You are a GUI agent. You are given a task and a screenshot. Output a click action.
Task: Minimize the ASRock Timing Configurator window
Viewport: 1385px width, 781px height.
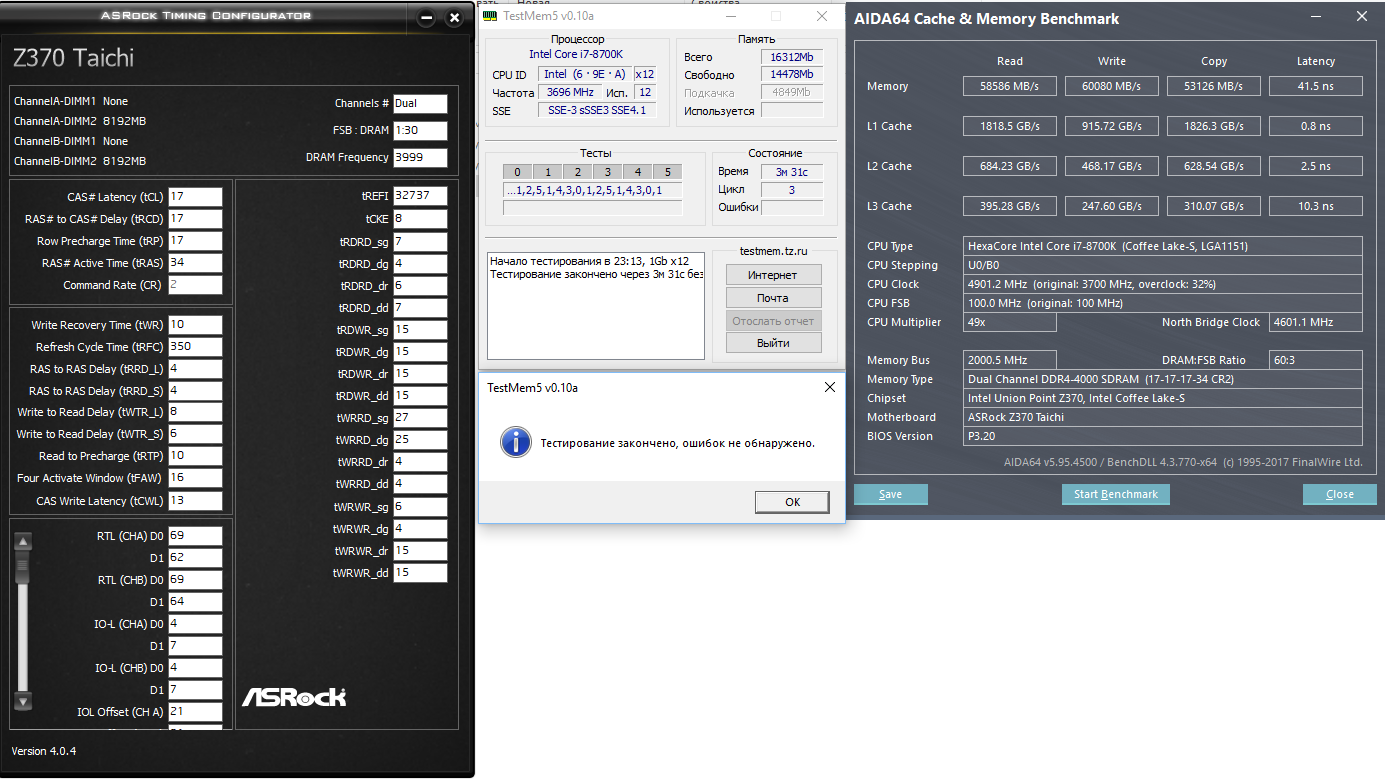point(427,18)
